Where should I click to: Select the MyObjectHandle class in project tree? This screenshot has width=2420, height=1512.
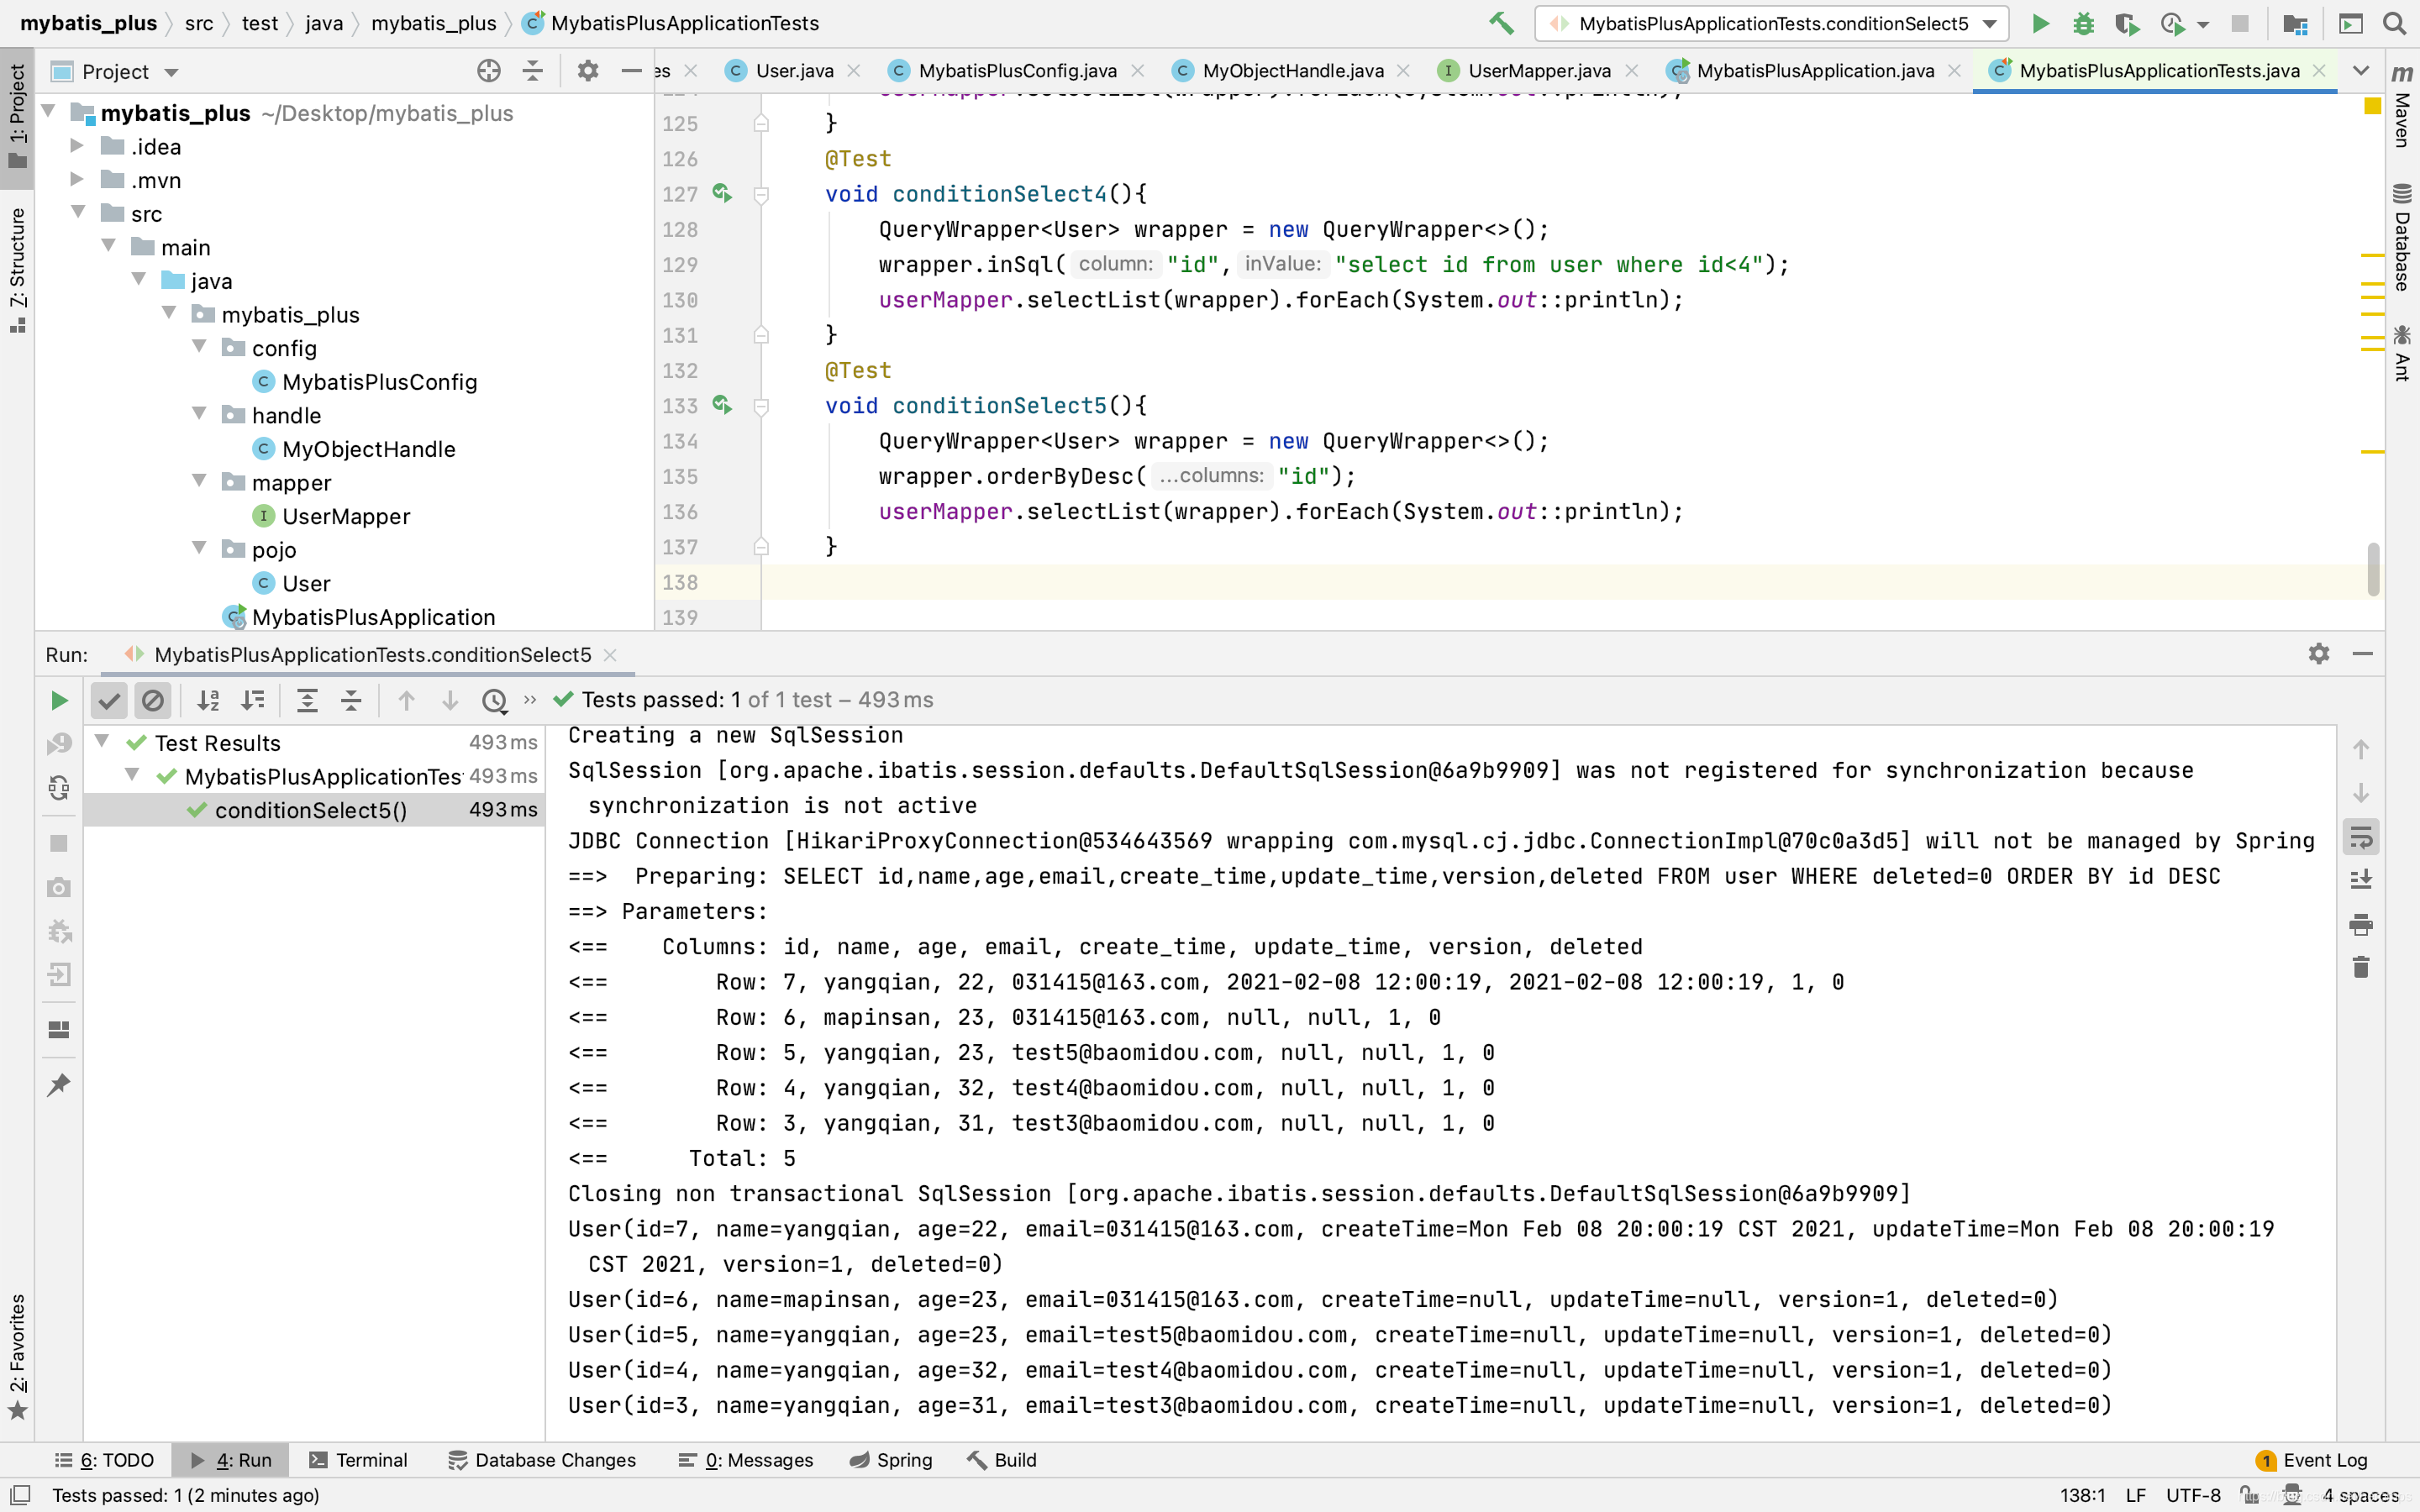[368, 449]
